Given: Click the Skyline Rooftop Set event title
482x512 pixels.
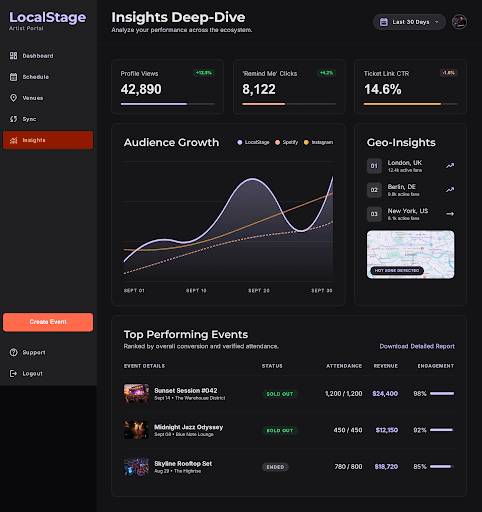Looking at the screenshot, I should click(183, 464).
